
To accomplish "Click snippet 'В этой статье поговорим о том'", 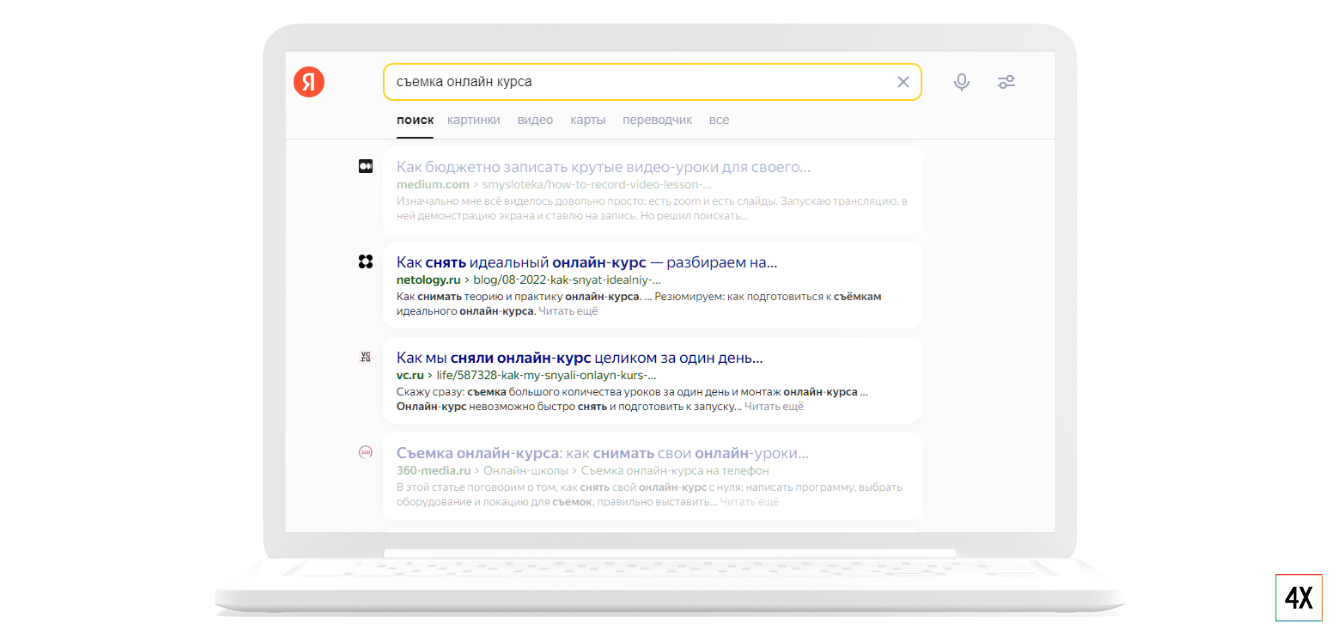I will point(649,494).
